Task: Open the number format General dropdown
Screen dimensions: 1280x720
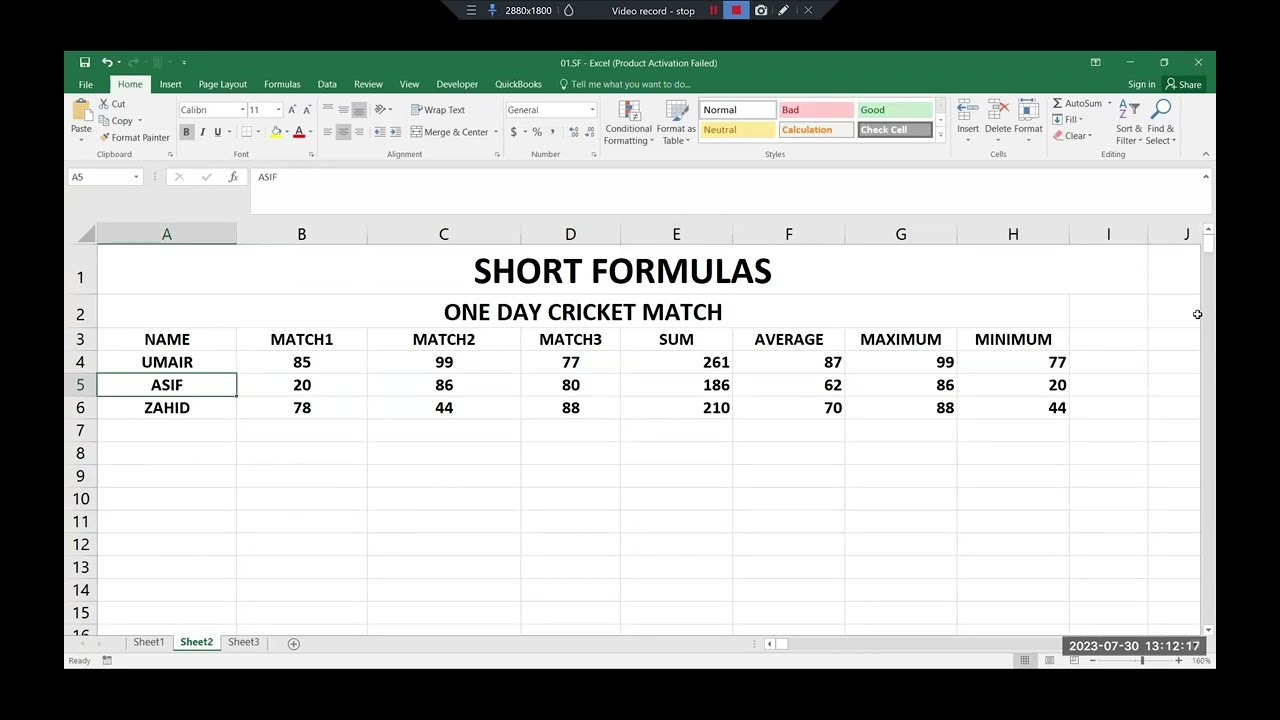Action: coord(591,110)
